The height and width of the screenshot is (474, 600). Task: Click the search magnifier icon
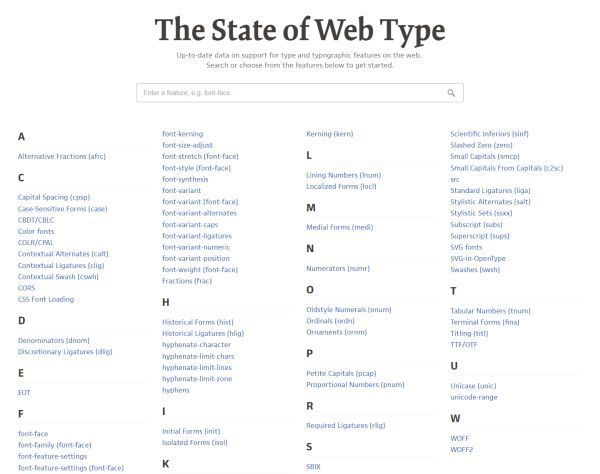[451, 93]
